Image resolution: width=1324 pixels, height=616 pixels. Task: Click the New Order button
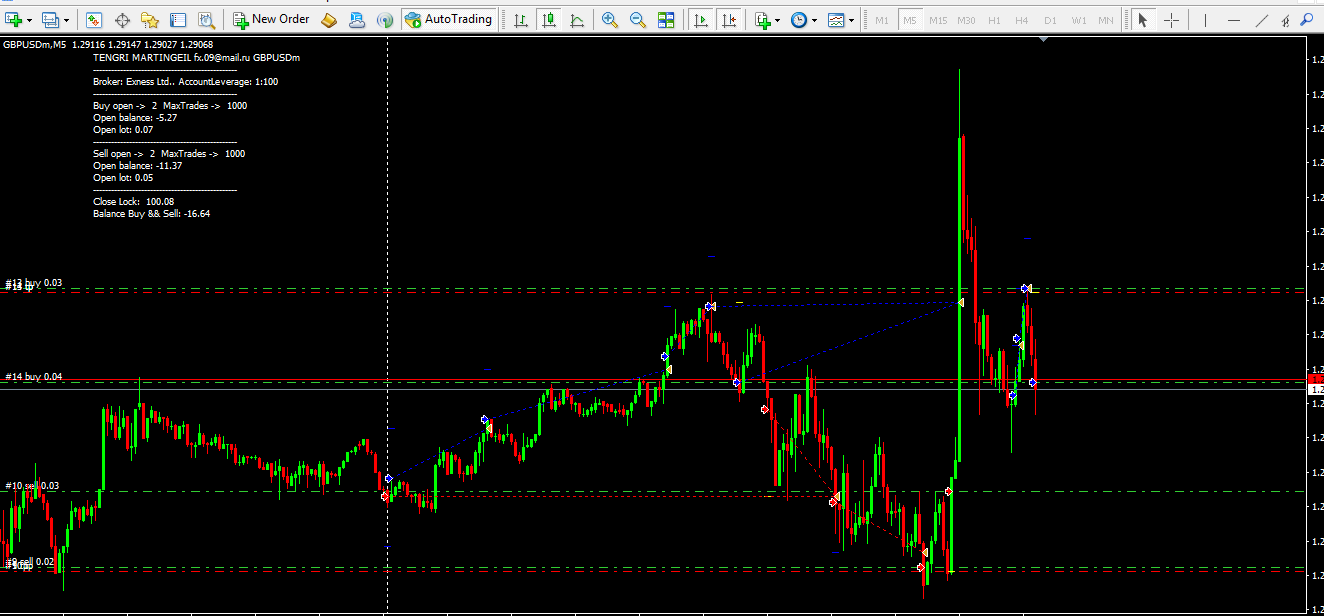click(x=271, y=19)
